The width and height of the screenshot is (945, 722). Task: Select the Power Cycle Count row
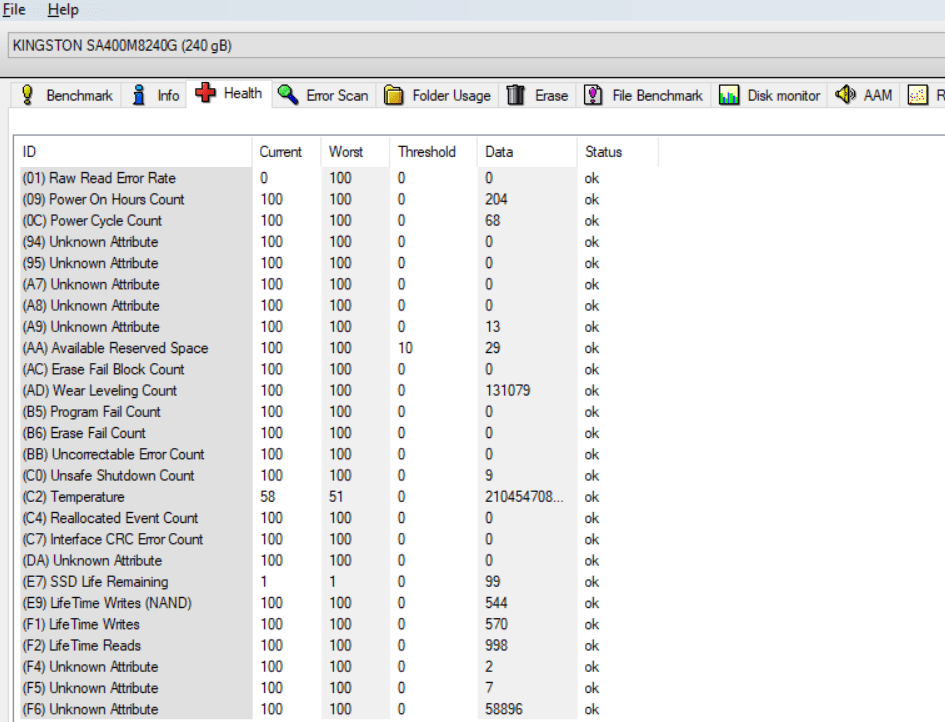(x=338, y=221)
